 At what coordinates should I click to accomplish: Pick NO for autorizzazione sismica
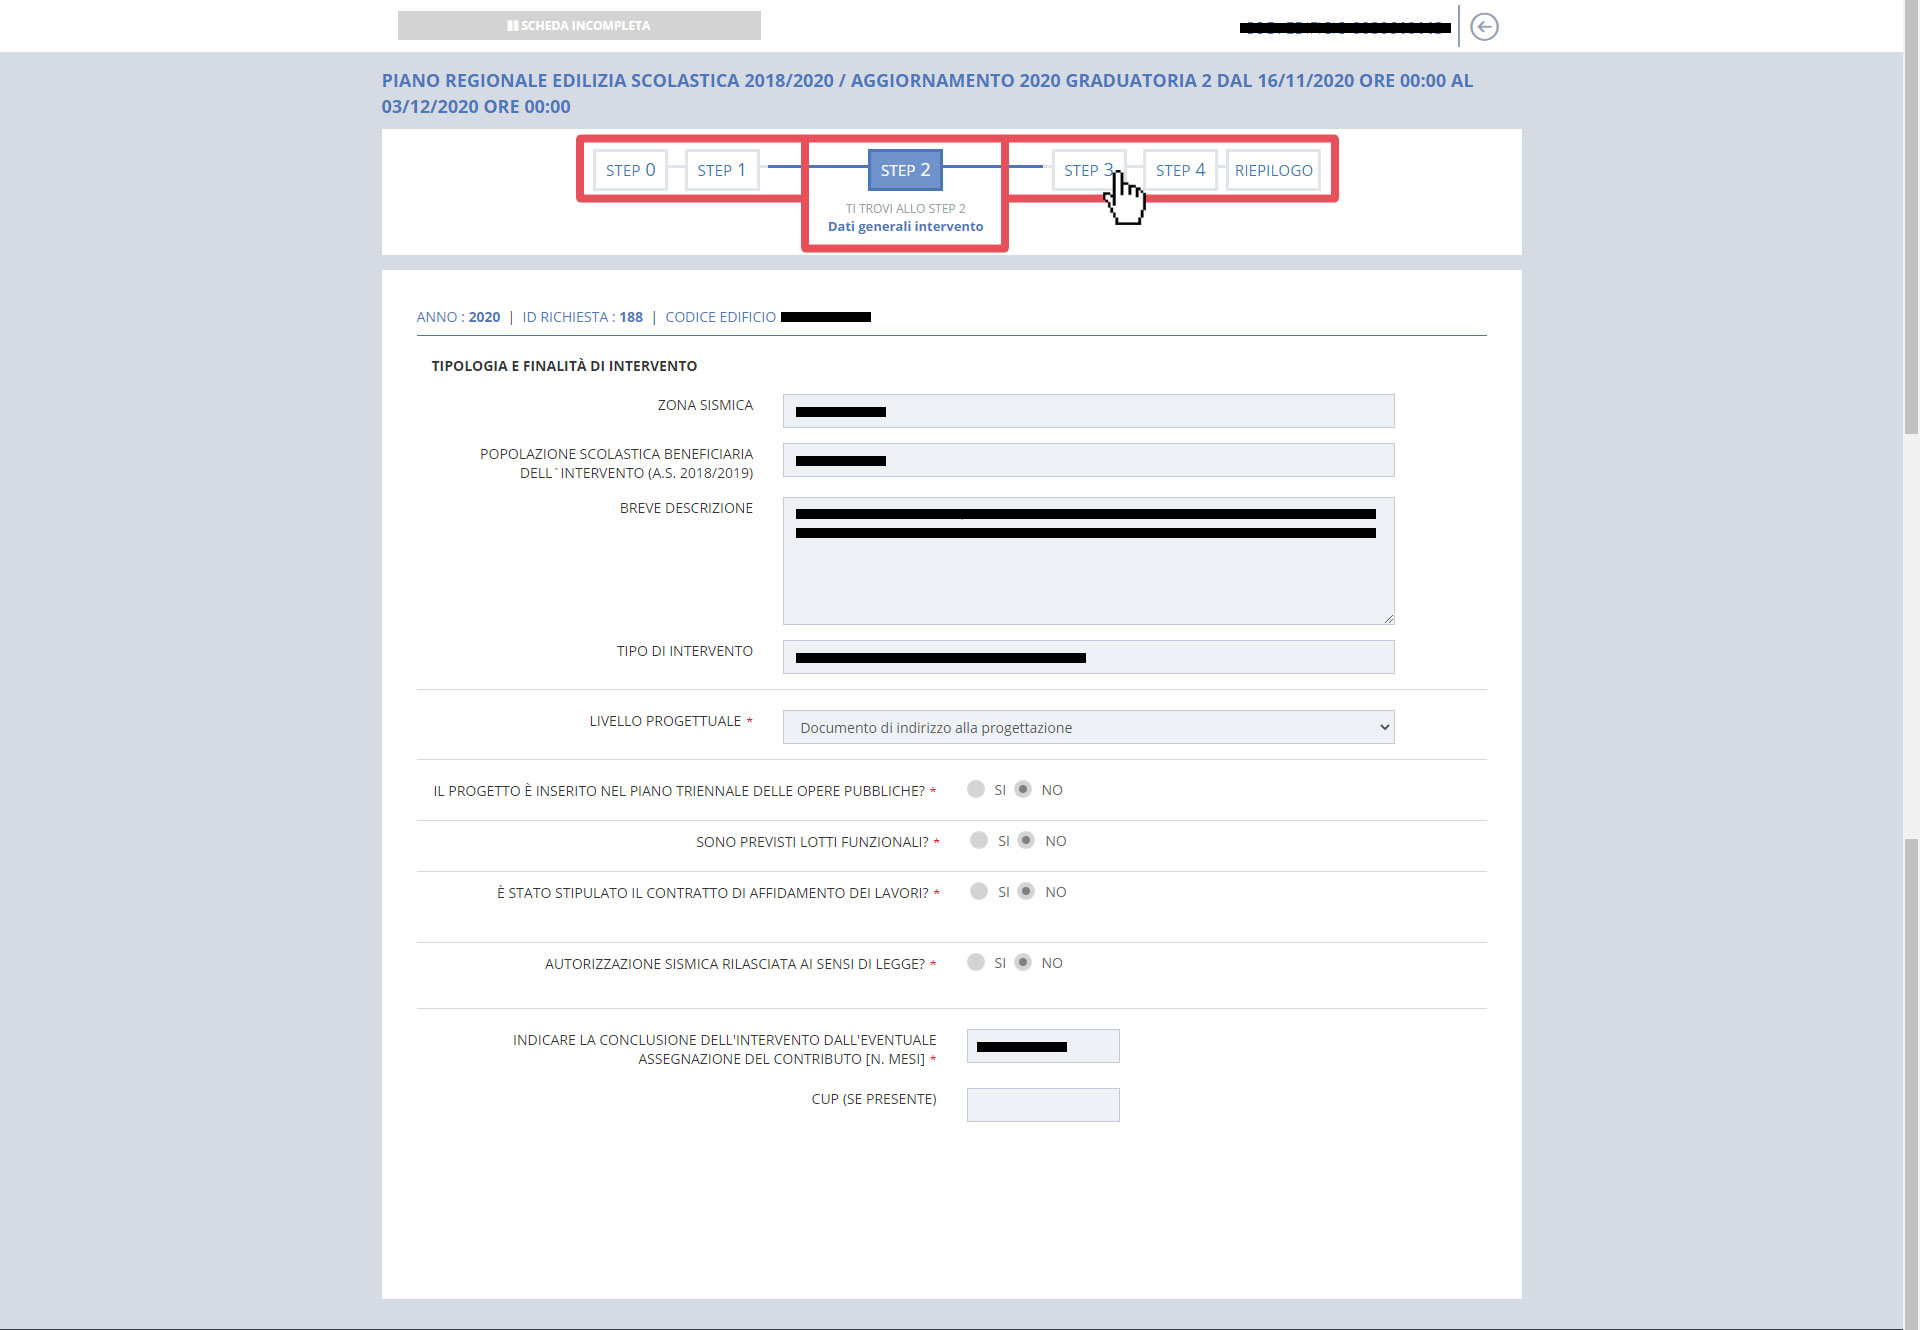pos(1023,963)
